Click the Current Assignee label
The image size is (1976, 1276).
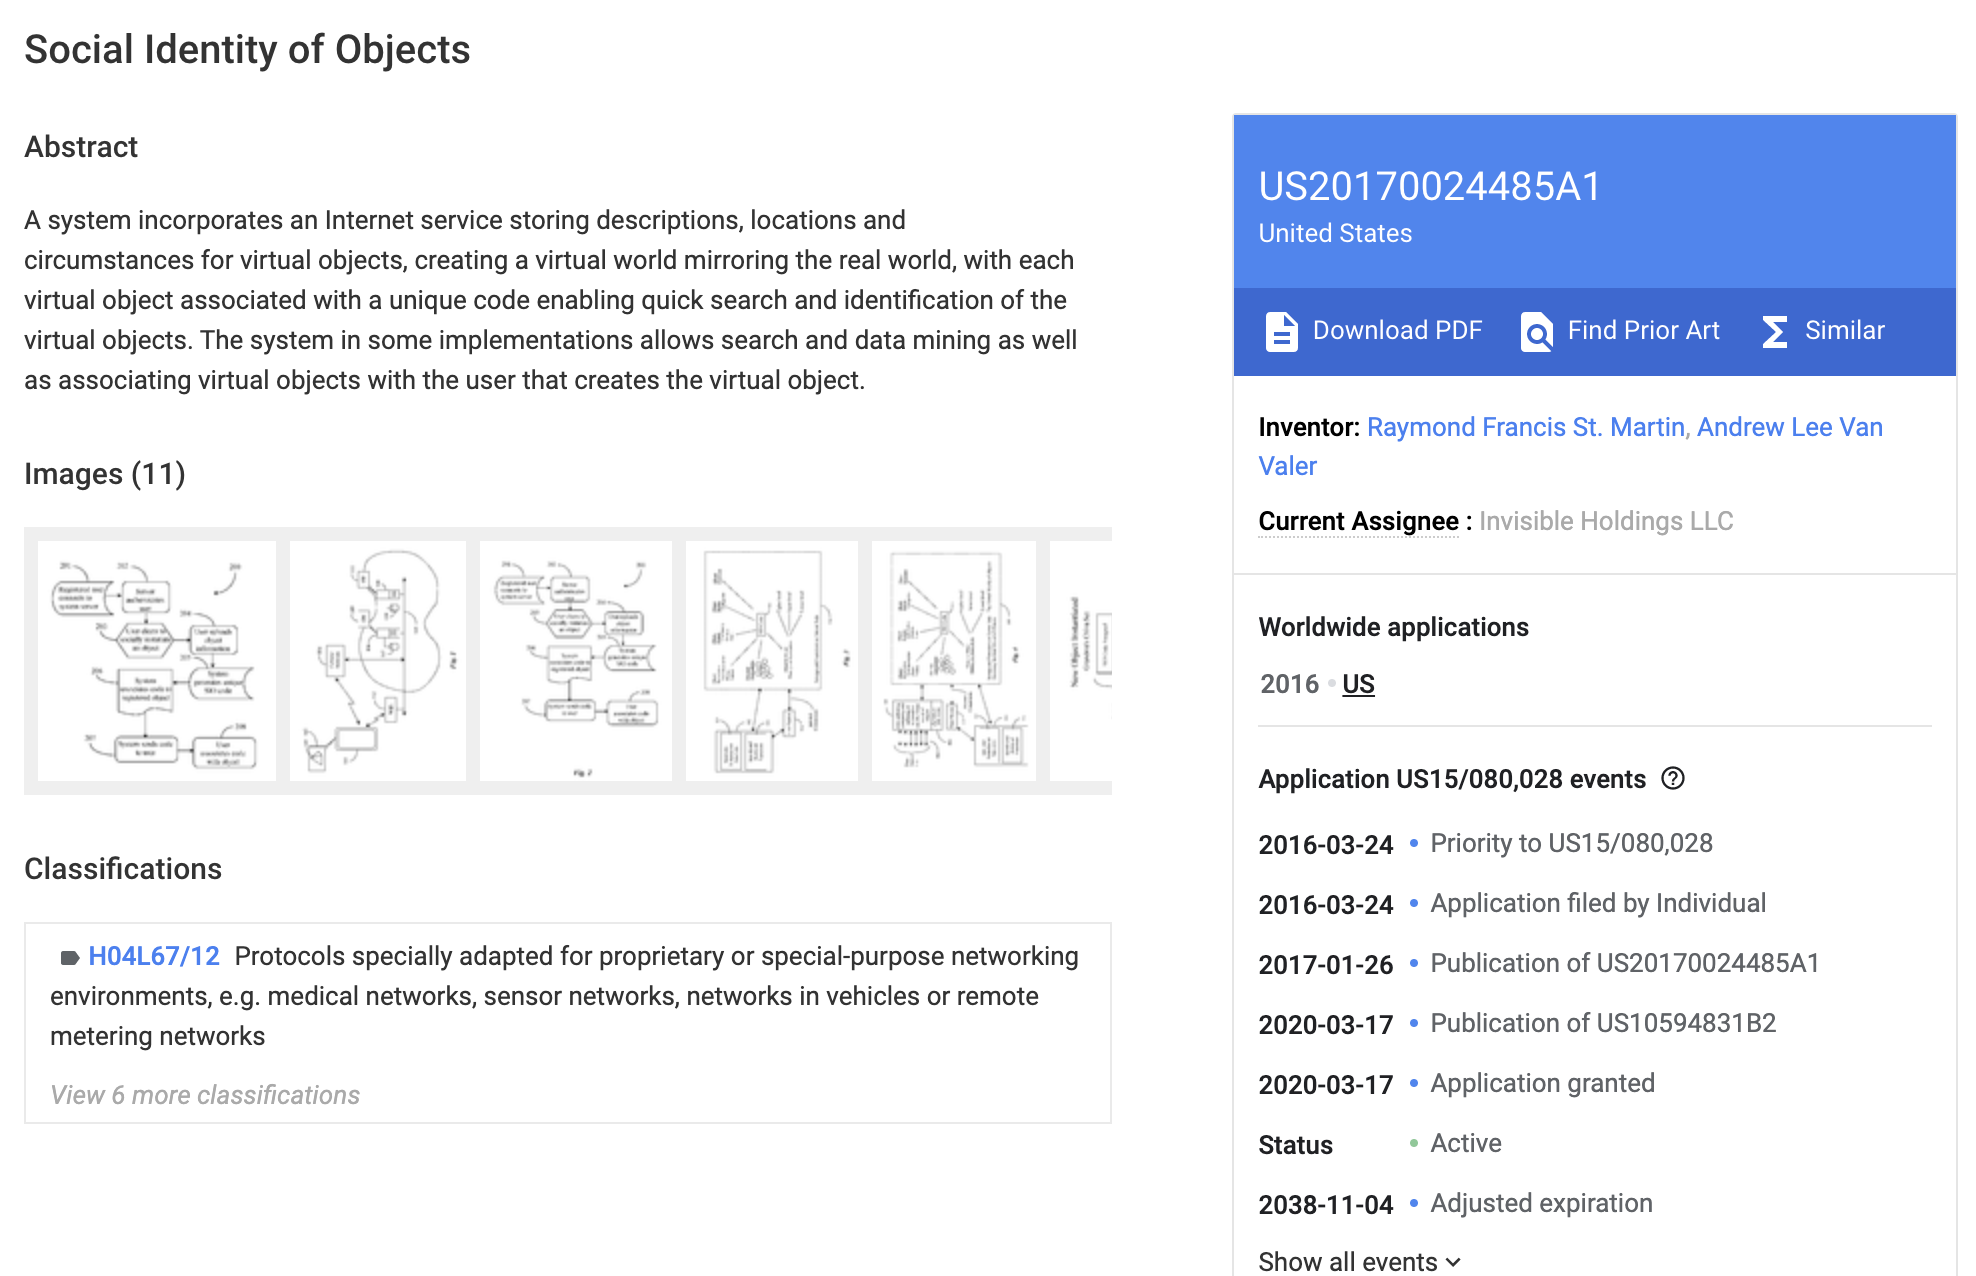click(x=1358, y=521)
